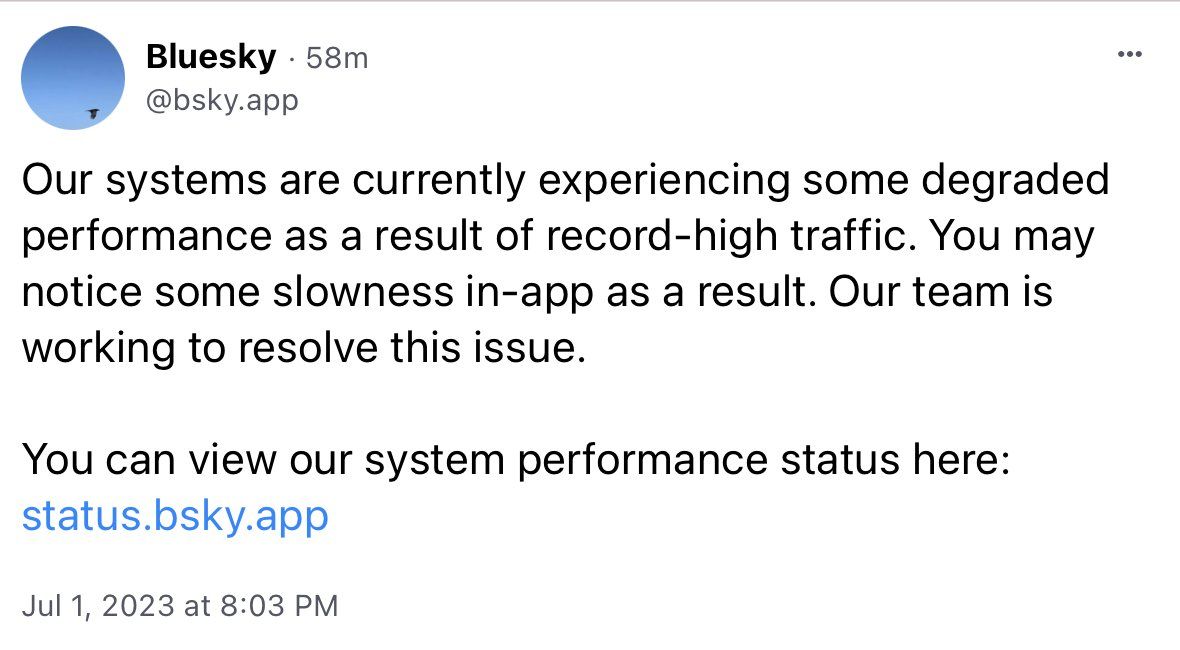This screenshot has height=650, width=1180.
Task: Open the status.bsky.app link
Action: 175,516
